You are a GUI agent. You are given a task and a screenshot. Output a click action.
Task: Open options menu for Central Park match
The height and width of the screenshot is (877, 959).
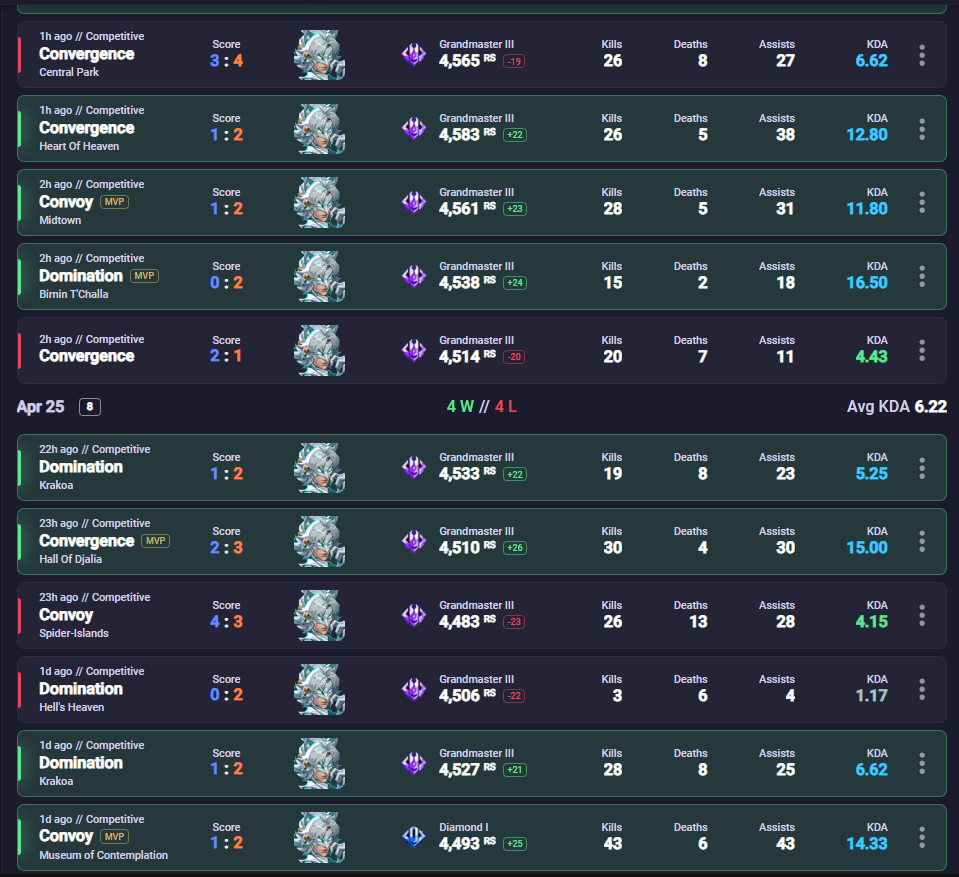[x=922, y=56]
